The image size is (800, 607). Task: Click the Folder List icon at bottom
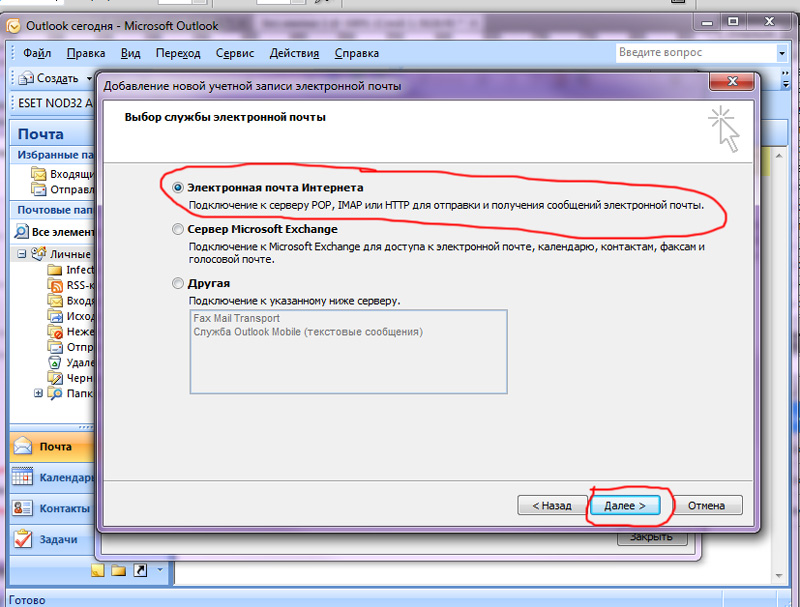(119, 570)
